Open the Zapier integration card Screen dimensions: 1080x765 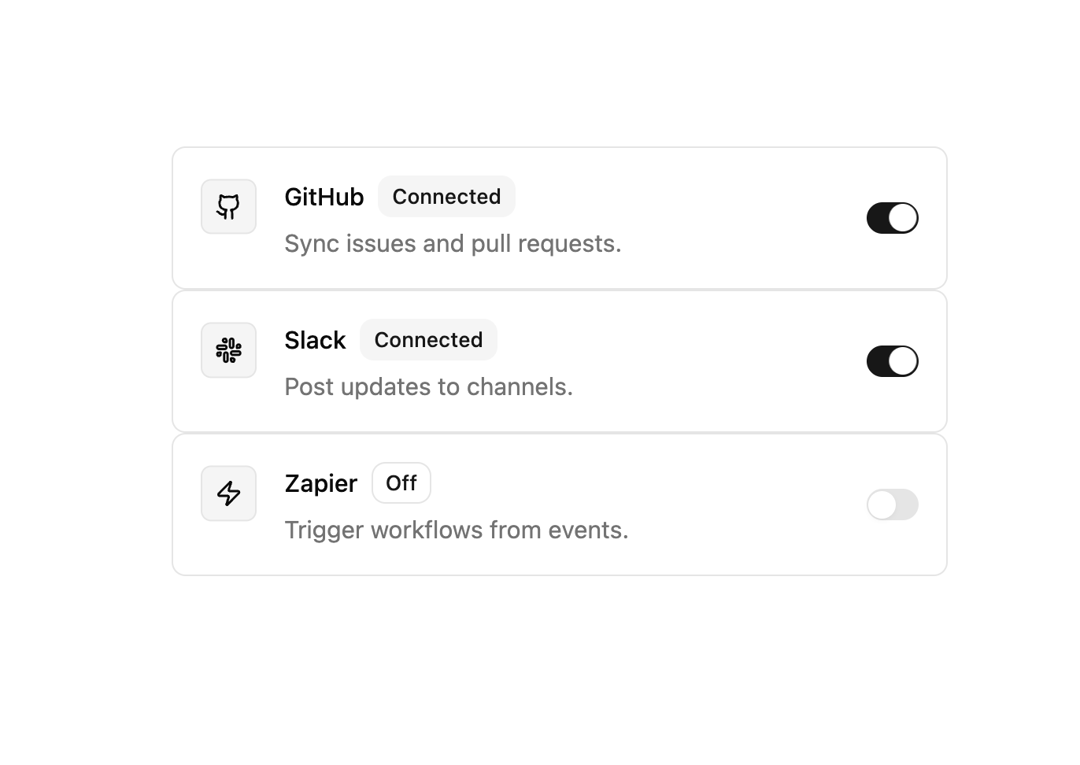coord(559,504)
